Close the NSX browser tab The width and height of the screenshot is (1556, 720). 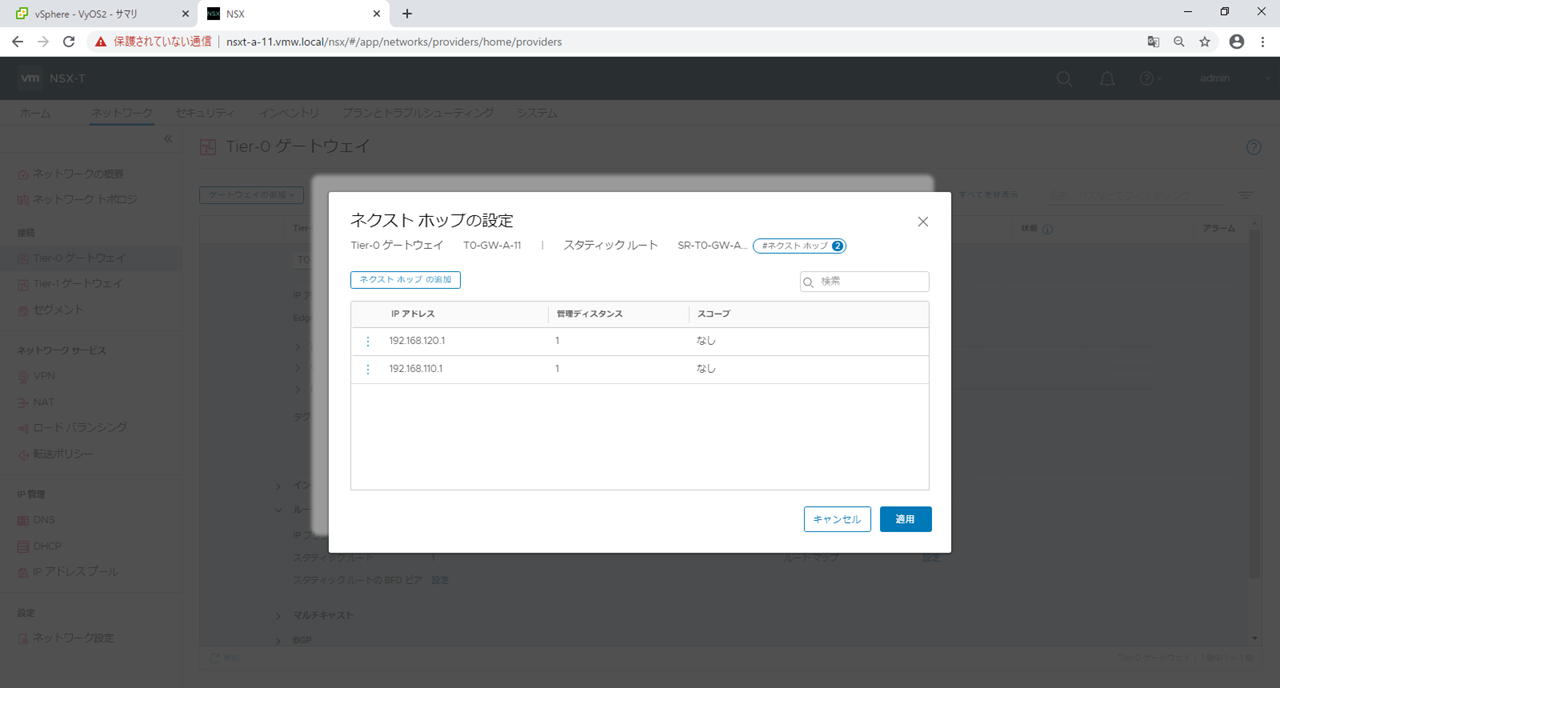(x=377, y=14)
